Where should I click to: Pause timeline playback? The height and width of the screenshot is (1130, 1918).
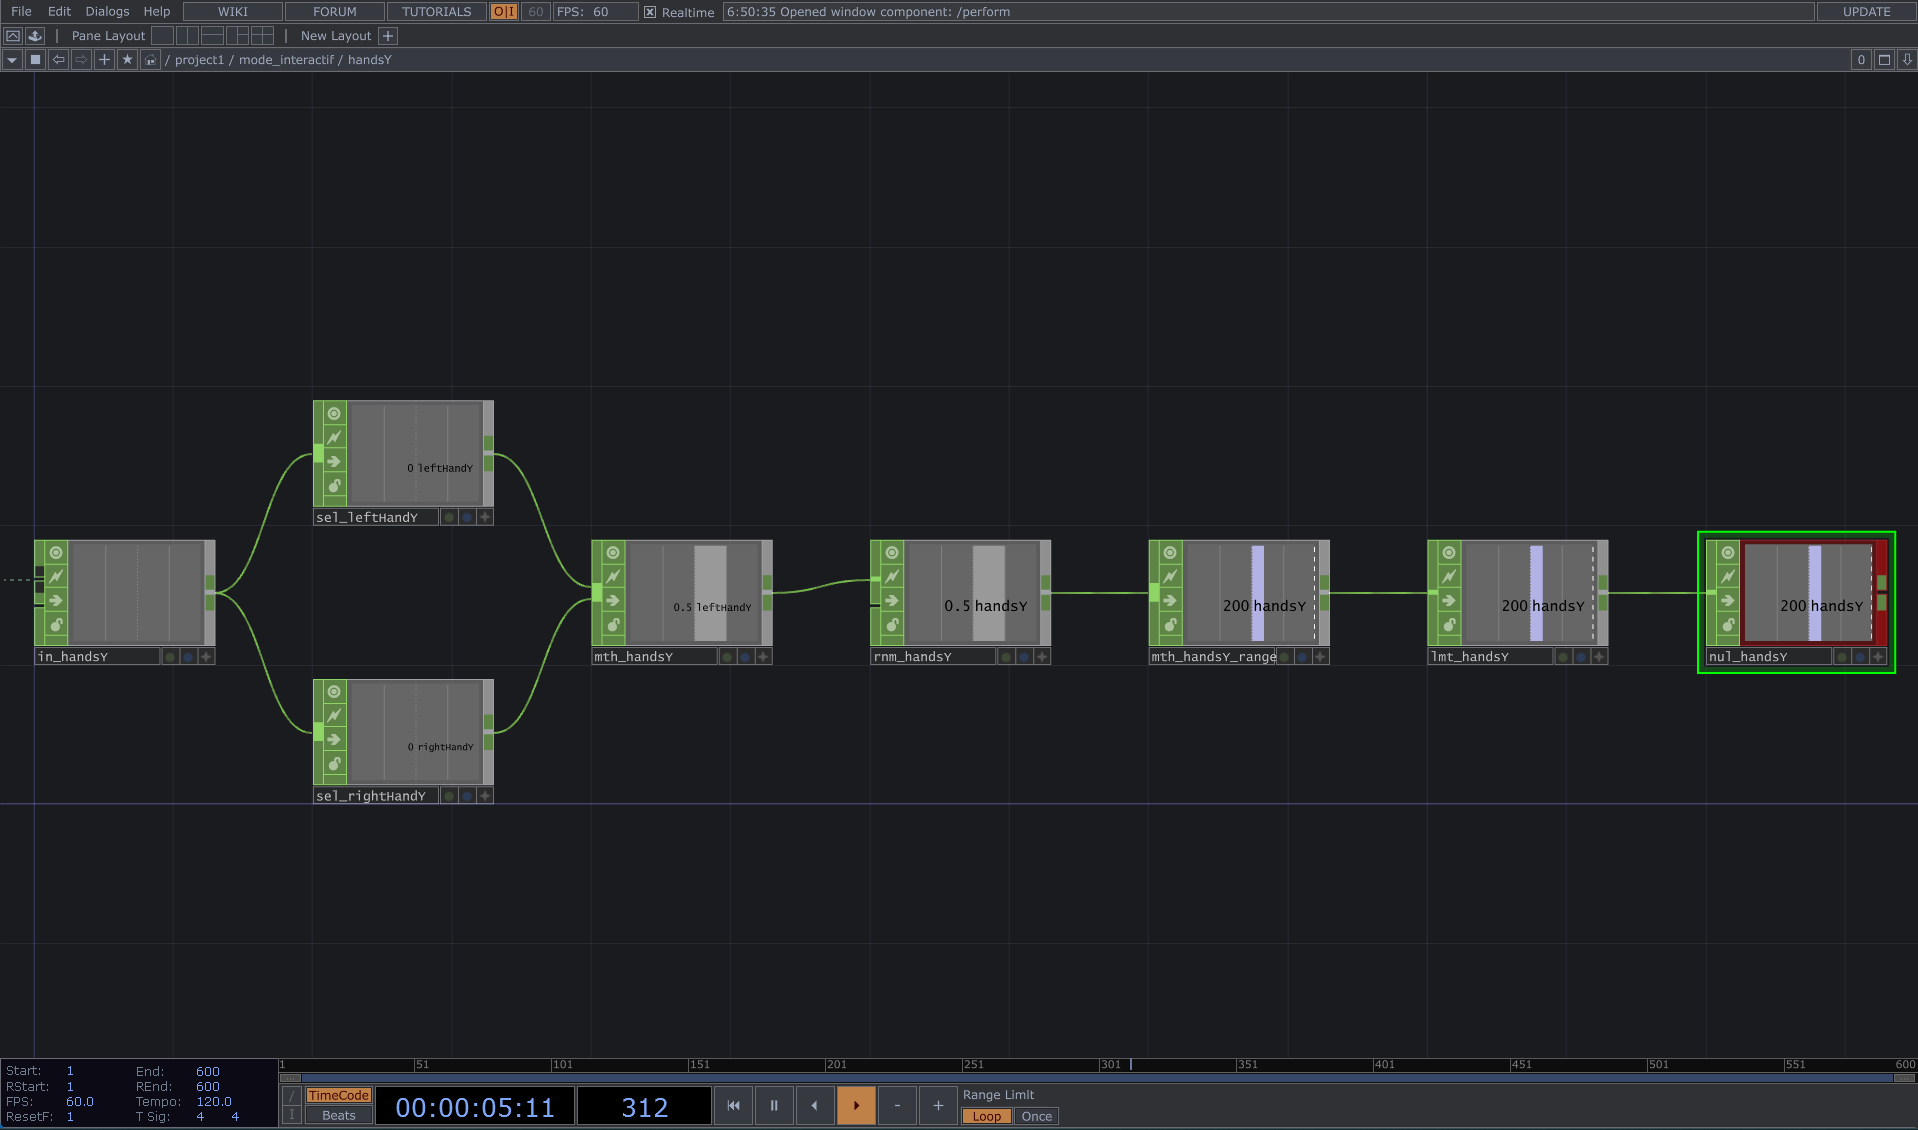click(773, 1106)
